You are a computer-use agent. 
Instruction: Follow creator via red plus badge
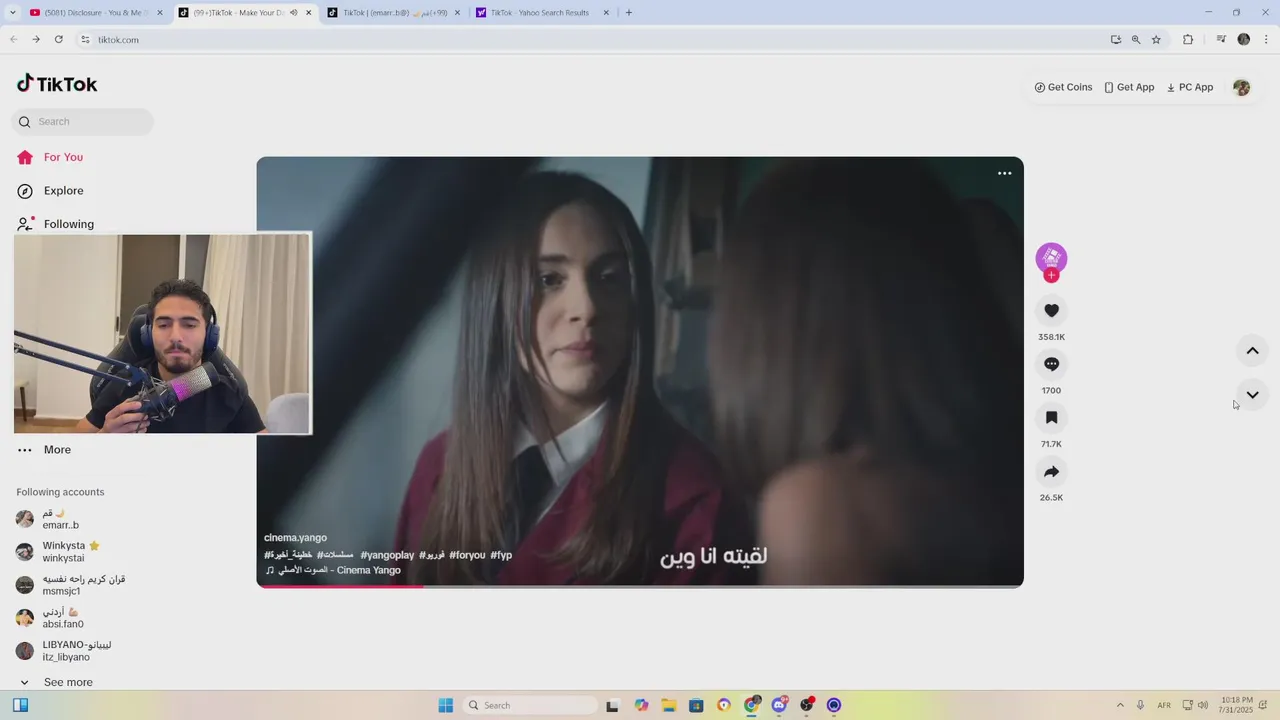(1051, 276)
